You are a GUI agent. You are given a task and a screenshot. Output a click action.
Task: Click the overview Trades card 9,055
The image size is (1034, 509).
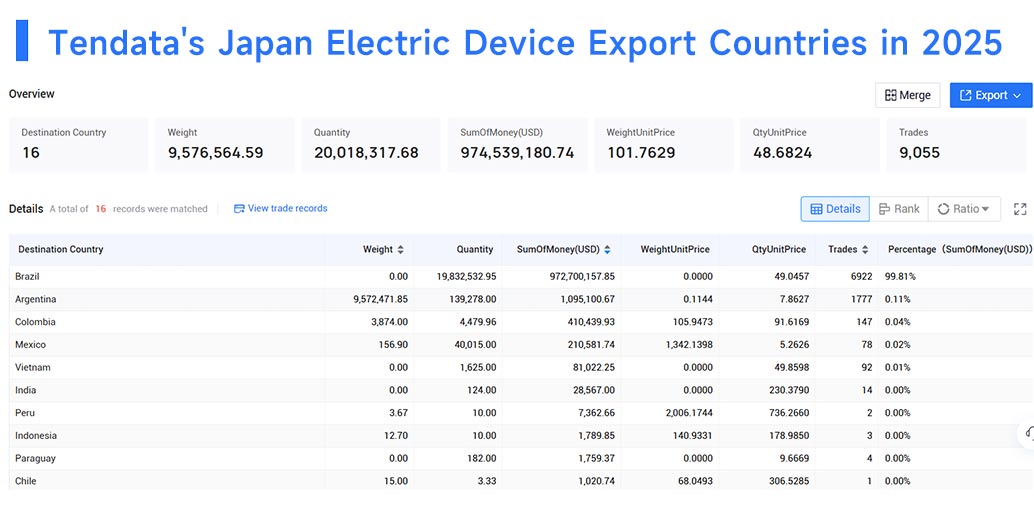click(956, 145)
